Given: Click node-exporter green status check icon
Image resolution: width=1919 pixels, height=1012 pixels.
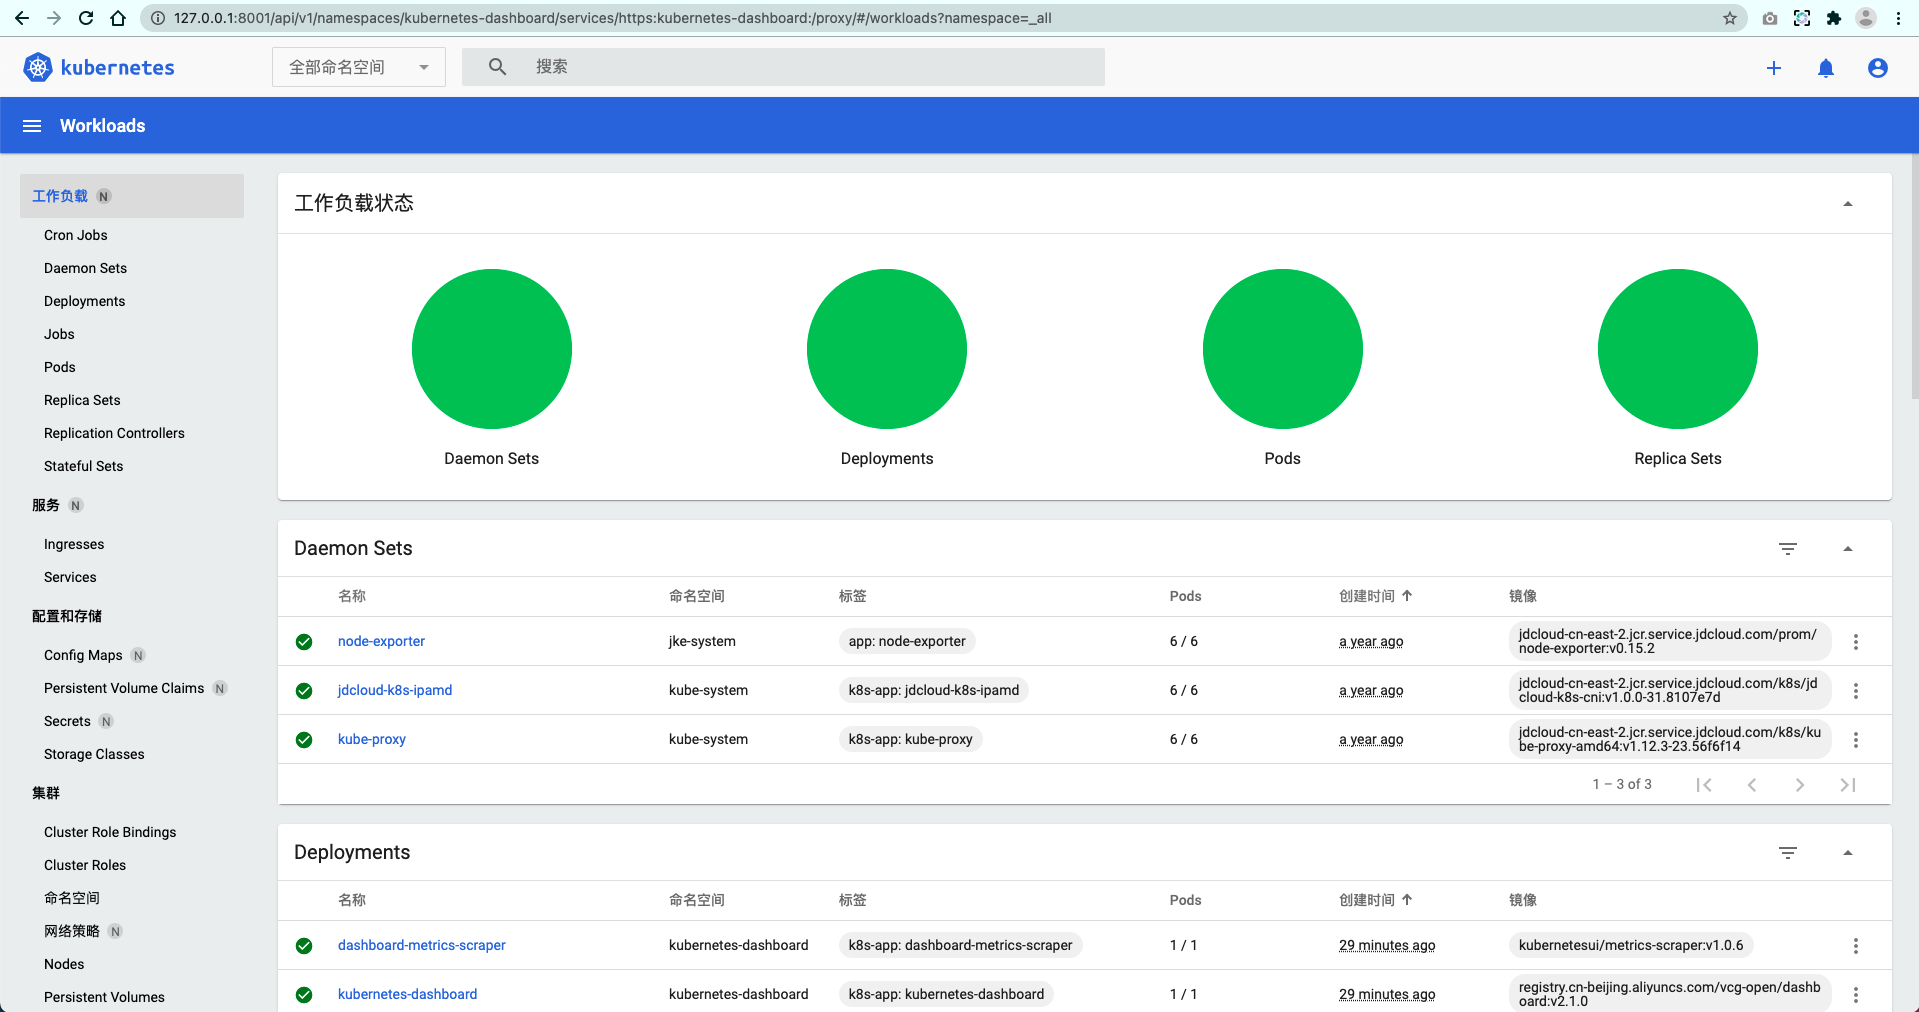Looking at the screenshot, I should [x=304, y=642].
